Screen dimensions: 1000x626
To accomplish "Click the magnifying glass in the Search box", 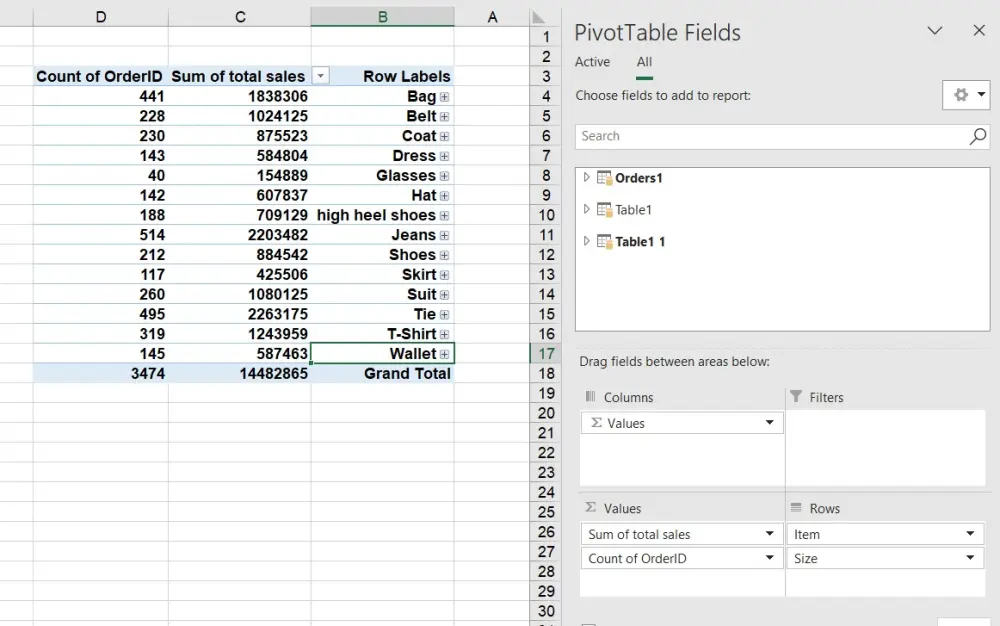I will pos(978,136).
